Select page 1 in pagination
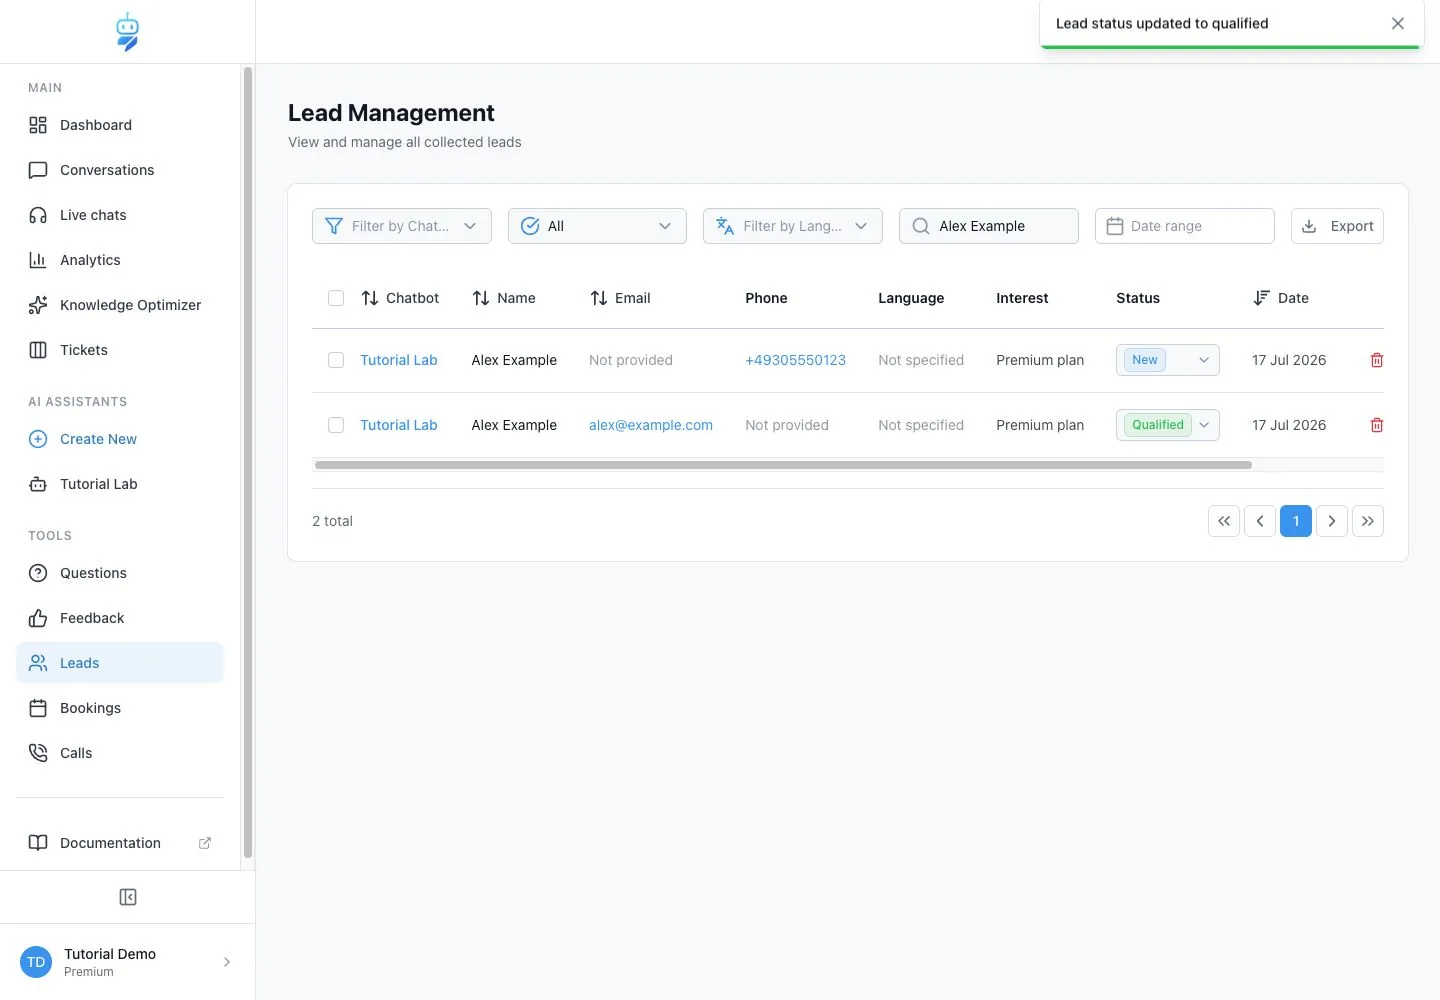Image resolution: width=1440 pixels, height=1000 pixels. (1296, 521)
